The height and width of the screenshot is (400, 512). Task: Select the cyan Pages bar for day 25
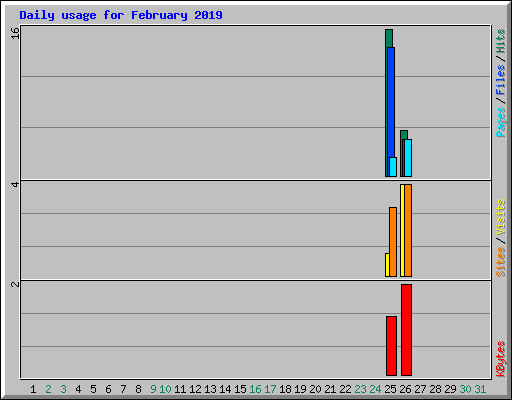click(393, 167)
